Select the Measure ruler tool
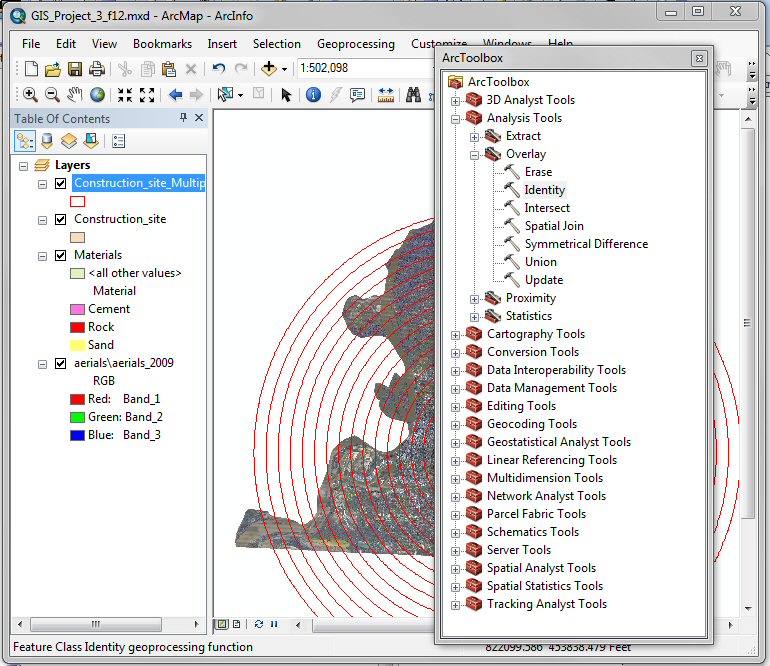This screenshot has width=770, height=666. (385, 94)
